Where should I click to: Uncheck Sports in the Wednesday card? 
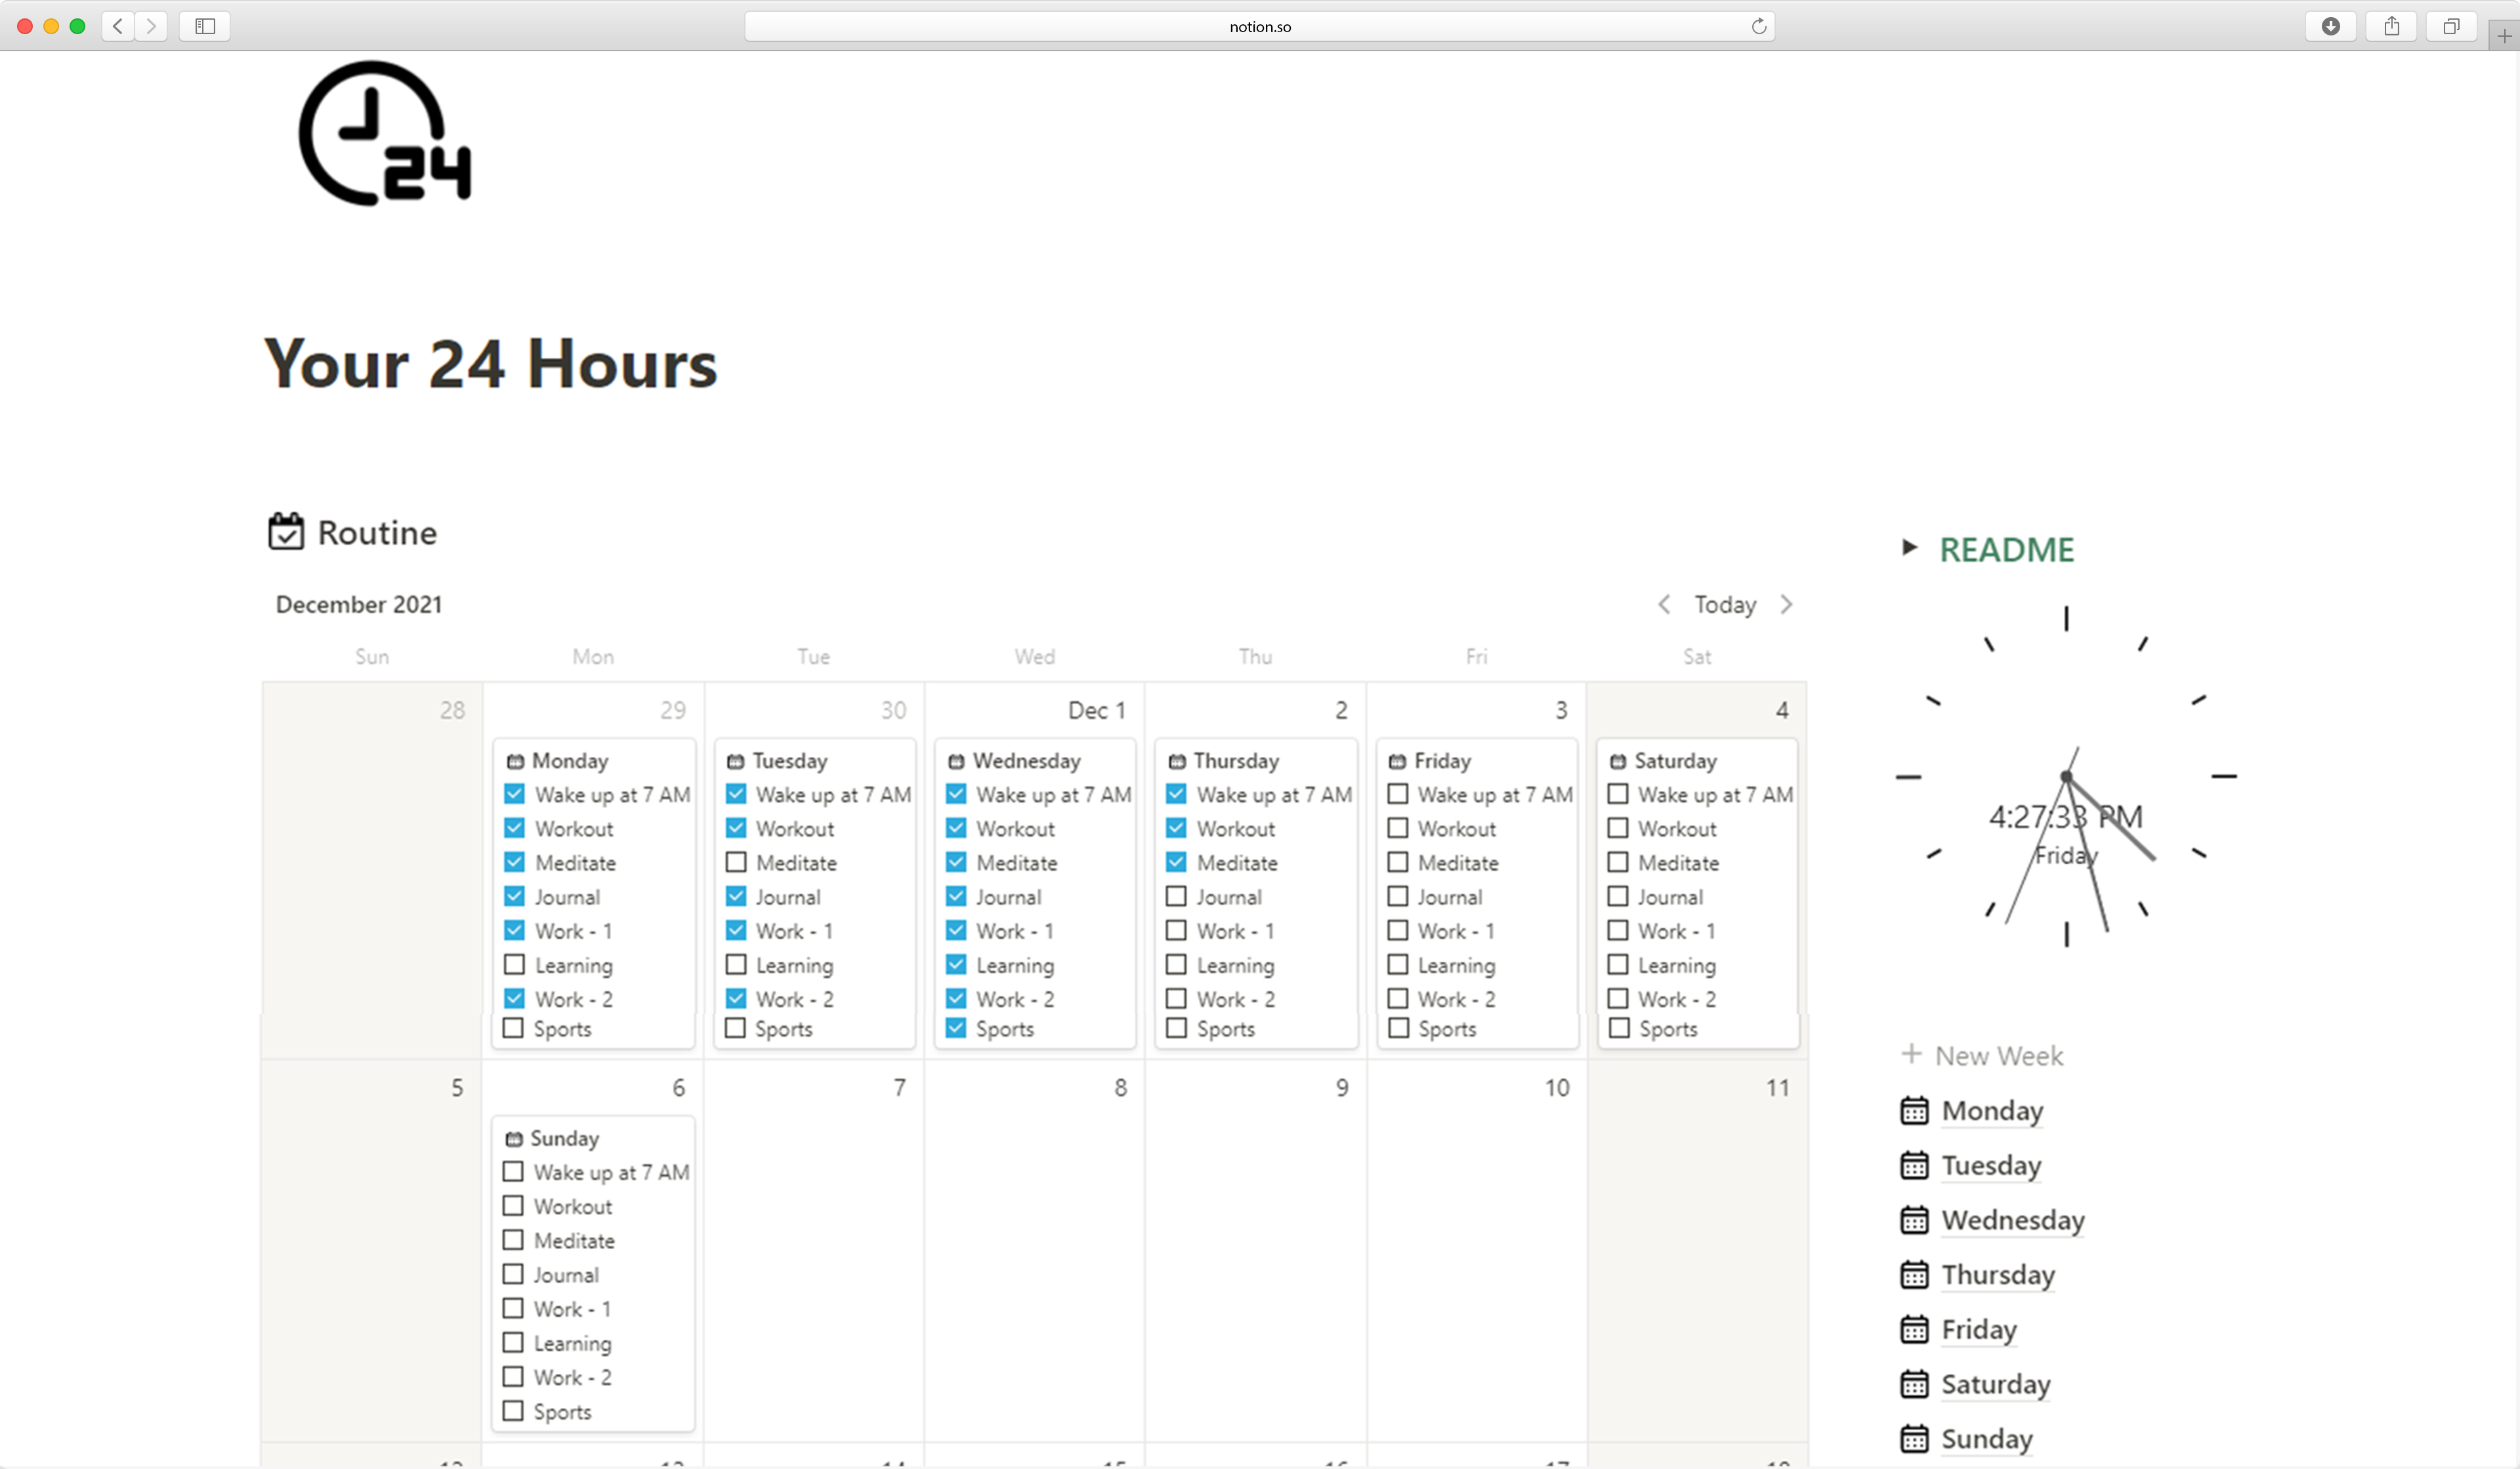point(956,1028)
